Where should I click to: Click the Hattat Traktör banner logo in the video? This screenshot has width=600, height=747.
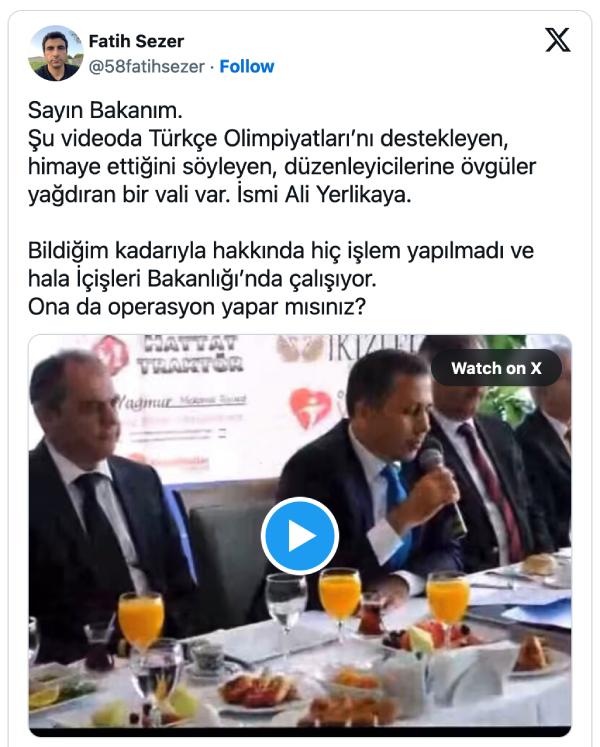pos(190,355)
